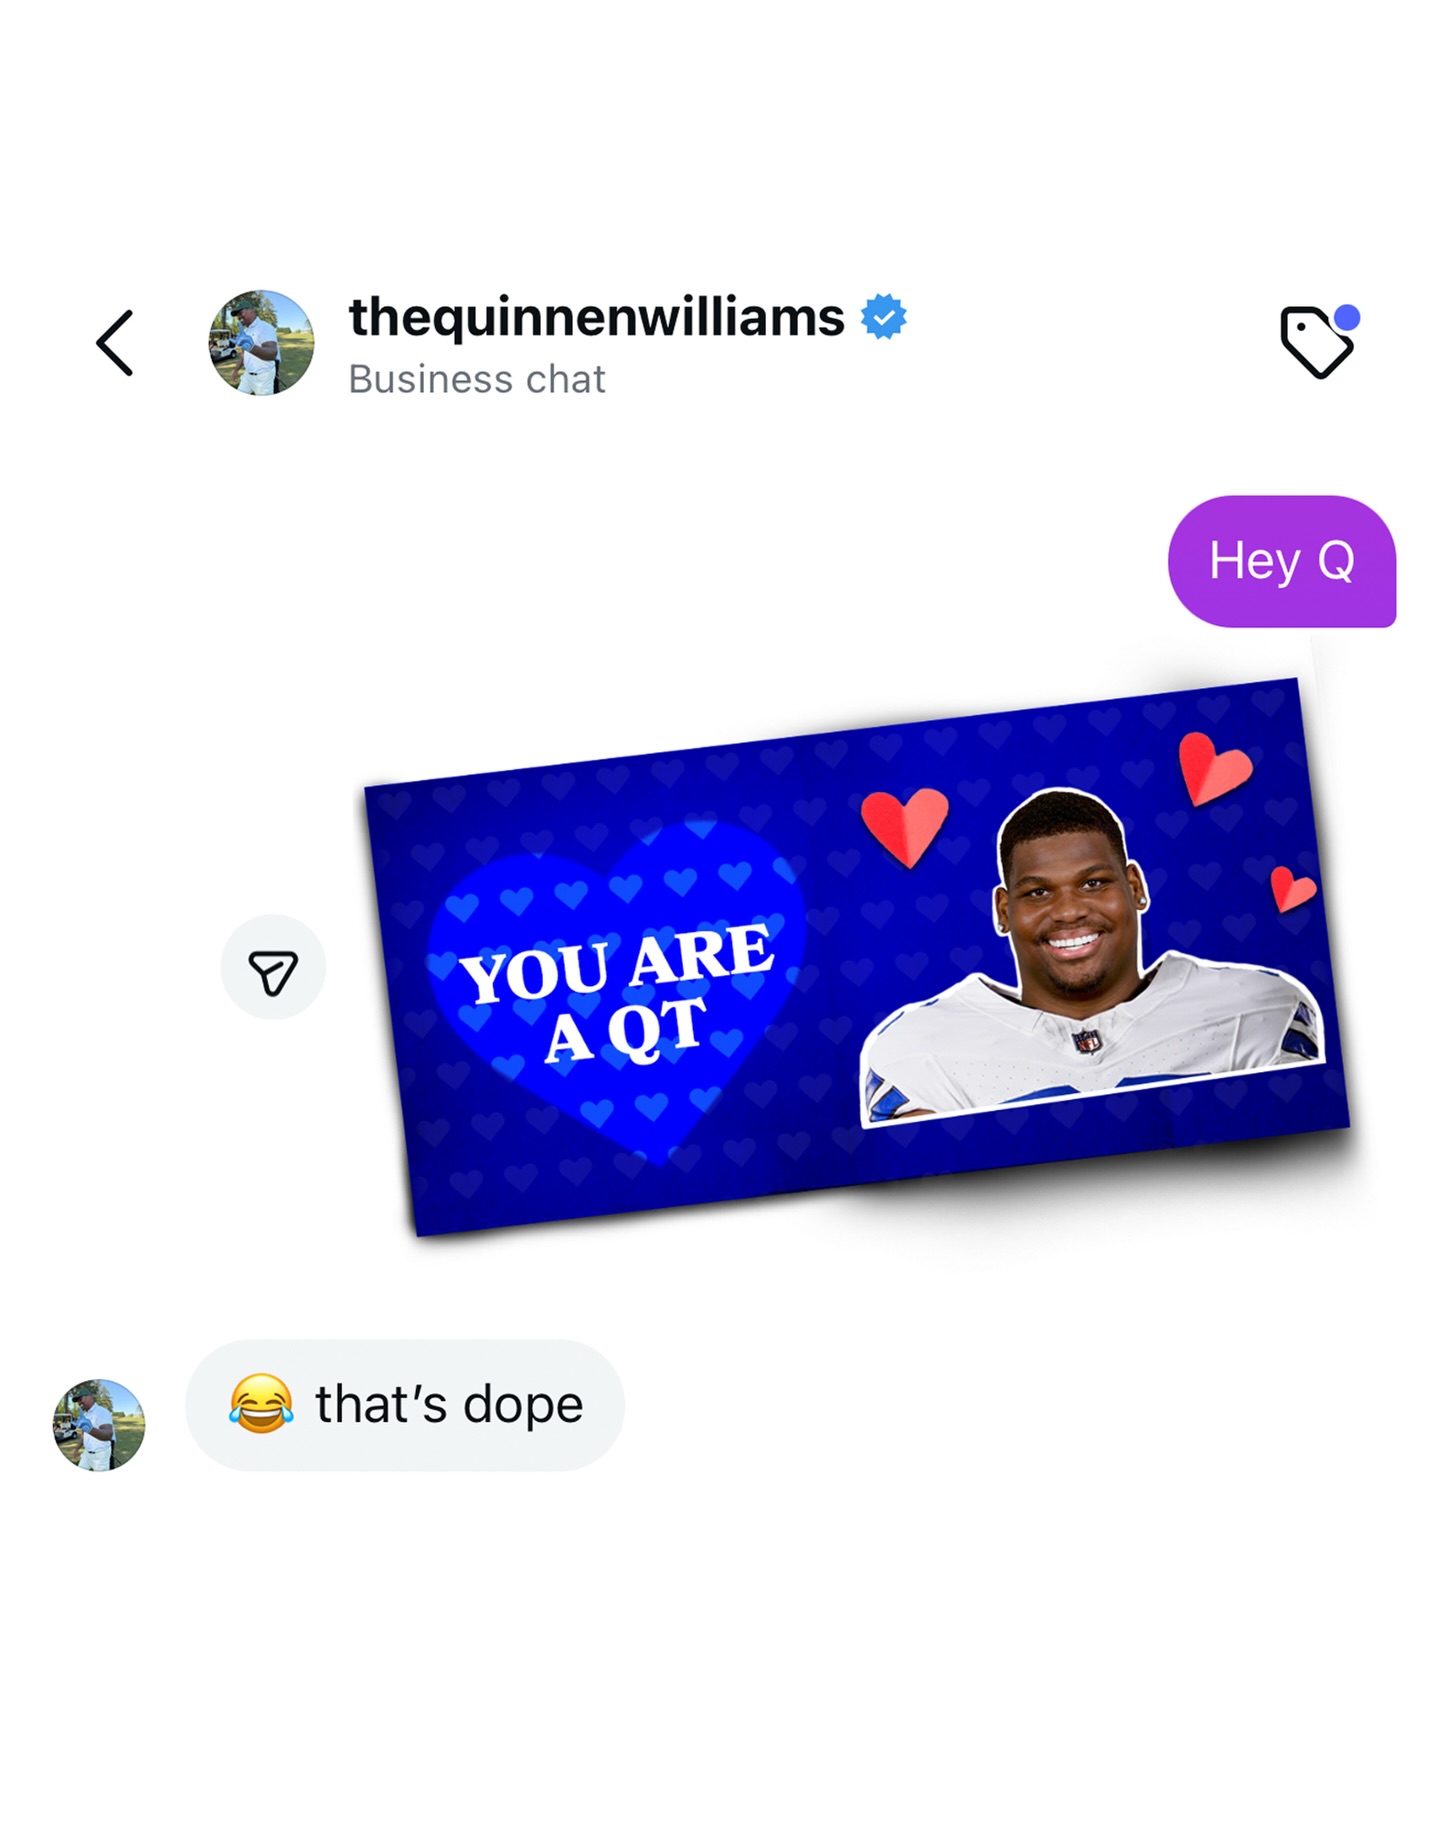The width and height of the screenshot is (1440, 1843).
Task: Open the header profile picture
Action: click(261, 343)
